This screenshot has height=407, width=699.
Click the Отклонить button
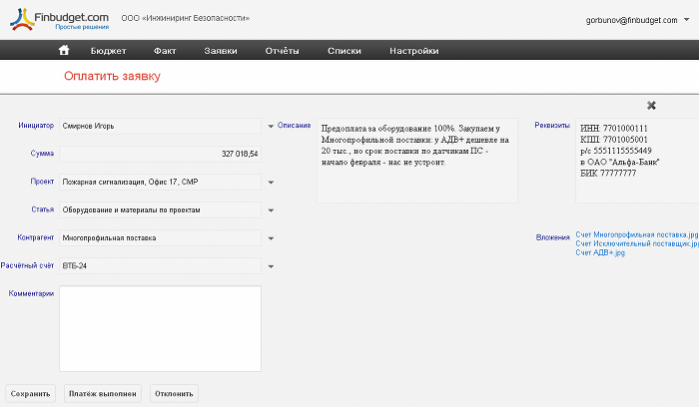tap(174, 393)
